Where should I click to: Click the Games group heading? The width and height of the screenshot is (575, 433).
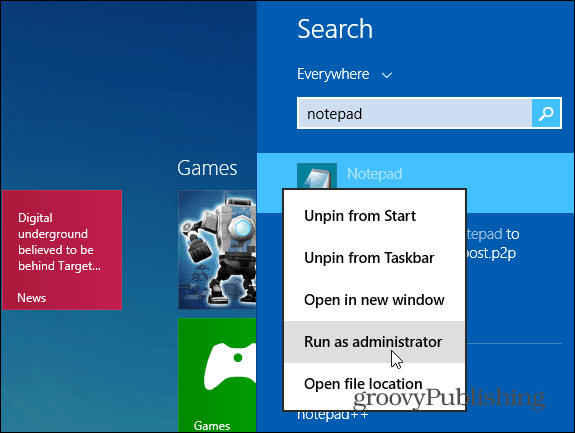pyautogui.click(x=207, y=168)
